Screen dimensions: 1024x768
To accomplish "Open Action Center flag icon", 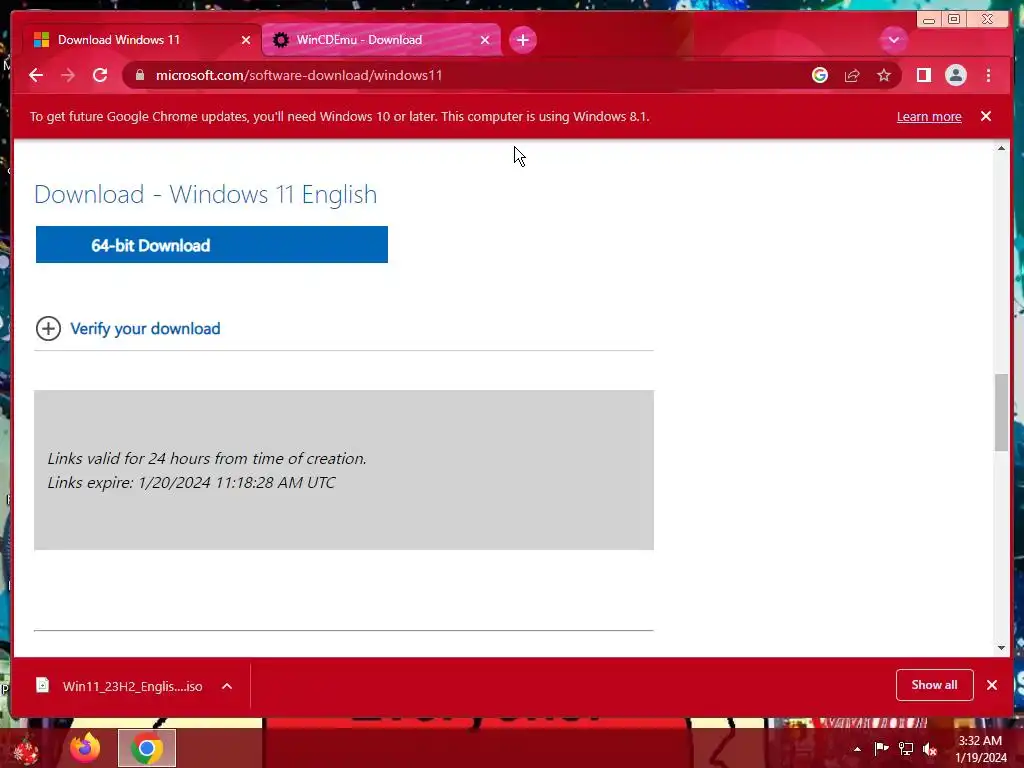I will coord(881,748).
